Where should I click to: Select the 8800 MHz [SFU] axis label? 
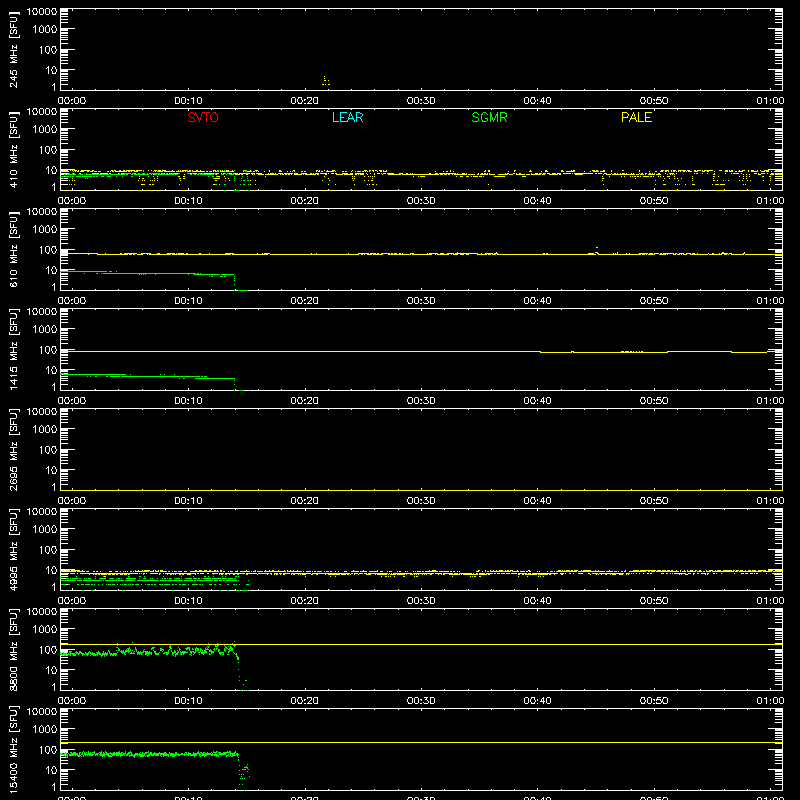14,649
